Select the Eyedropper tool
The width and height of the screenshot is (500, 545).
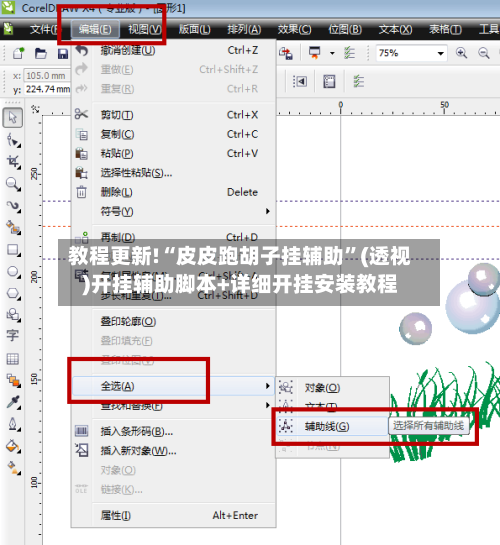[13, 402]
